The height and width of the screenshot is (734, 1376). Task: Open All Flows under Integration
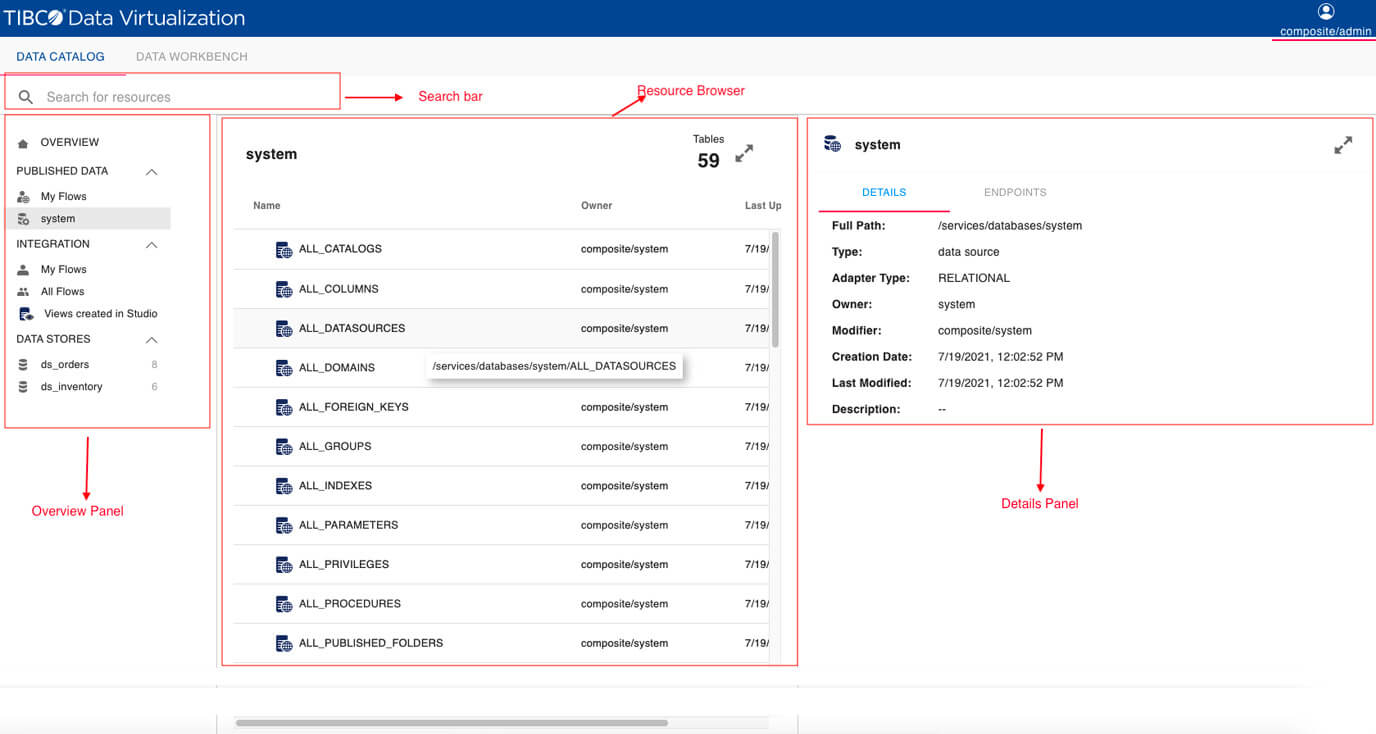[x=62, y=292]
